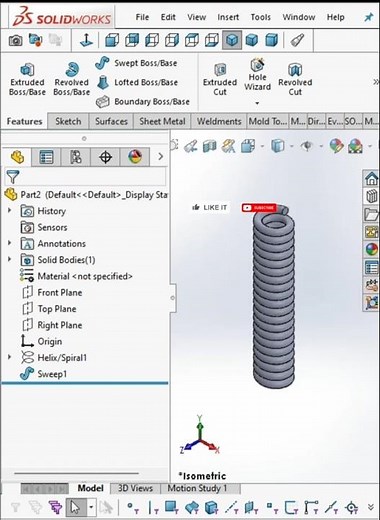The image size is (380, 520).
Task: Open the Motion Study 1 tab
Action: (x=197, y=488)
